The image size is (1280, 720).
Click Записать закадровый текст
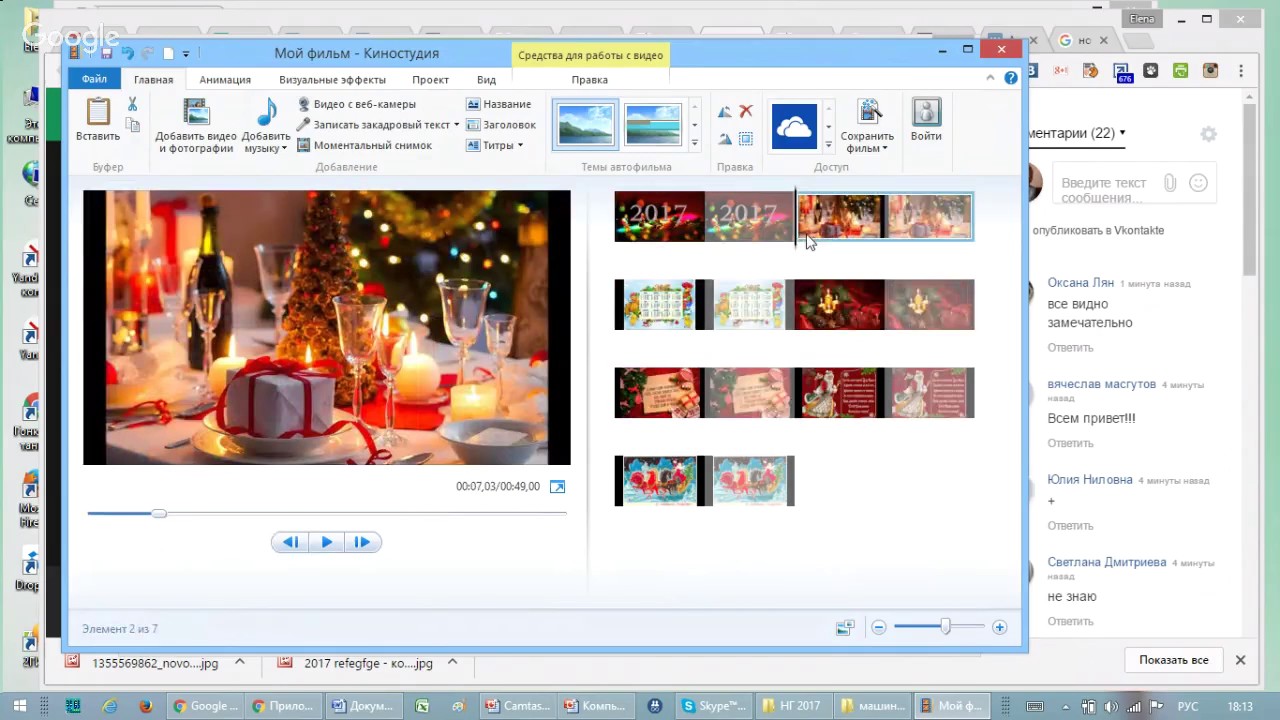(x=373, y=125)
